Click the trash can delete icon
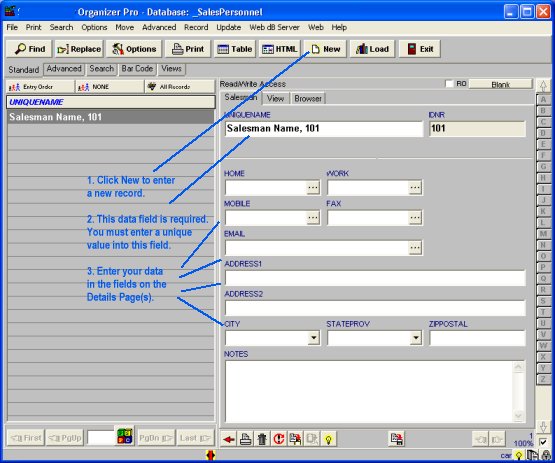555x463 pixels. click(x=262, y=439)
